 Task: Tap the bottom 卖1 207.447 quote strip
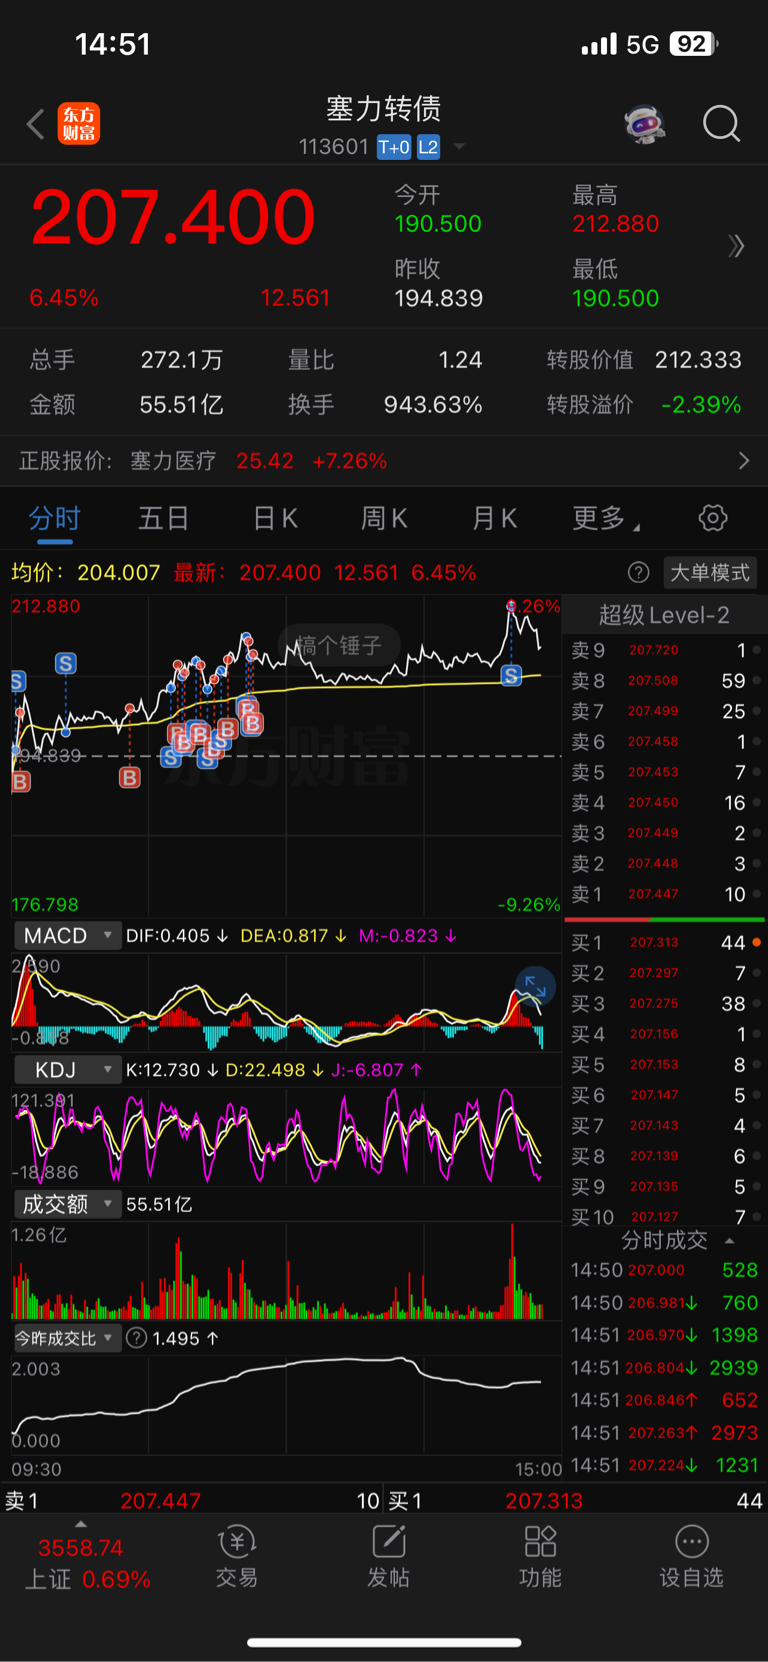pos(192,1501)
